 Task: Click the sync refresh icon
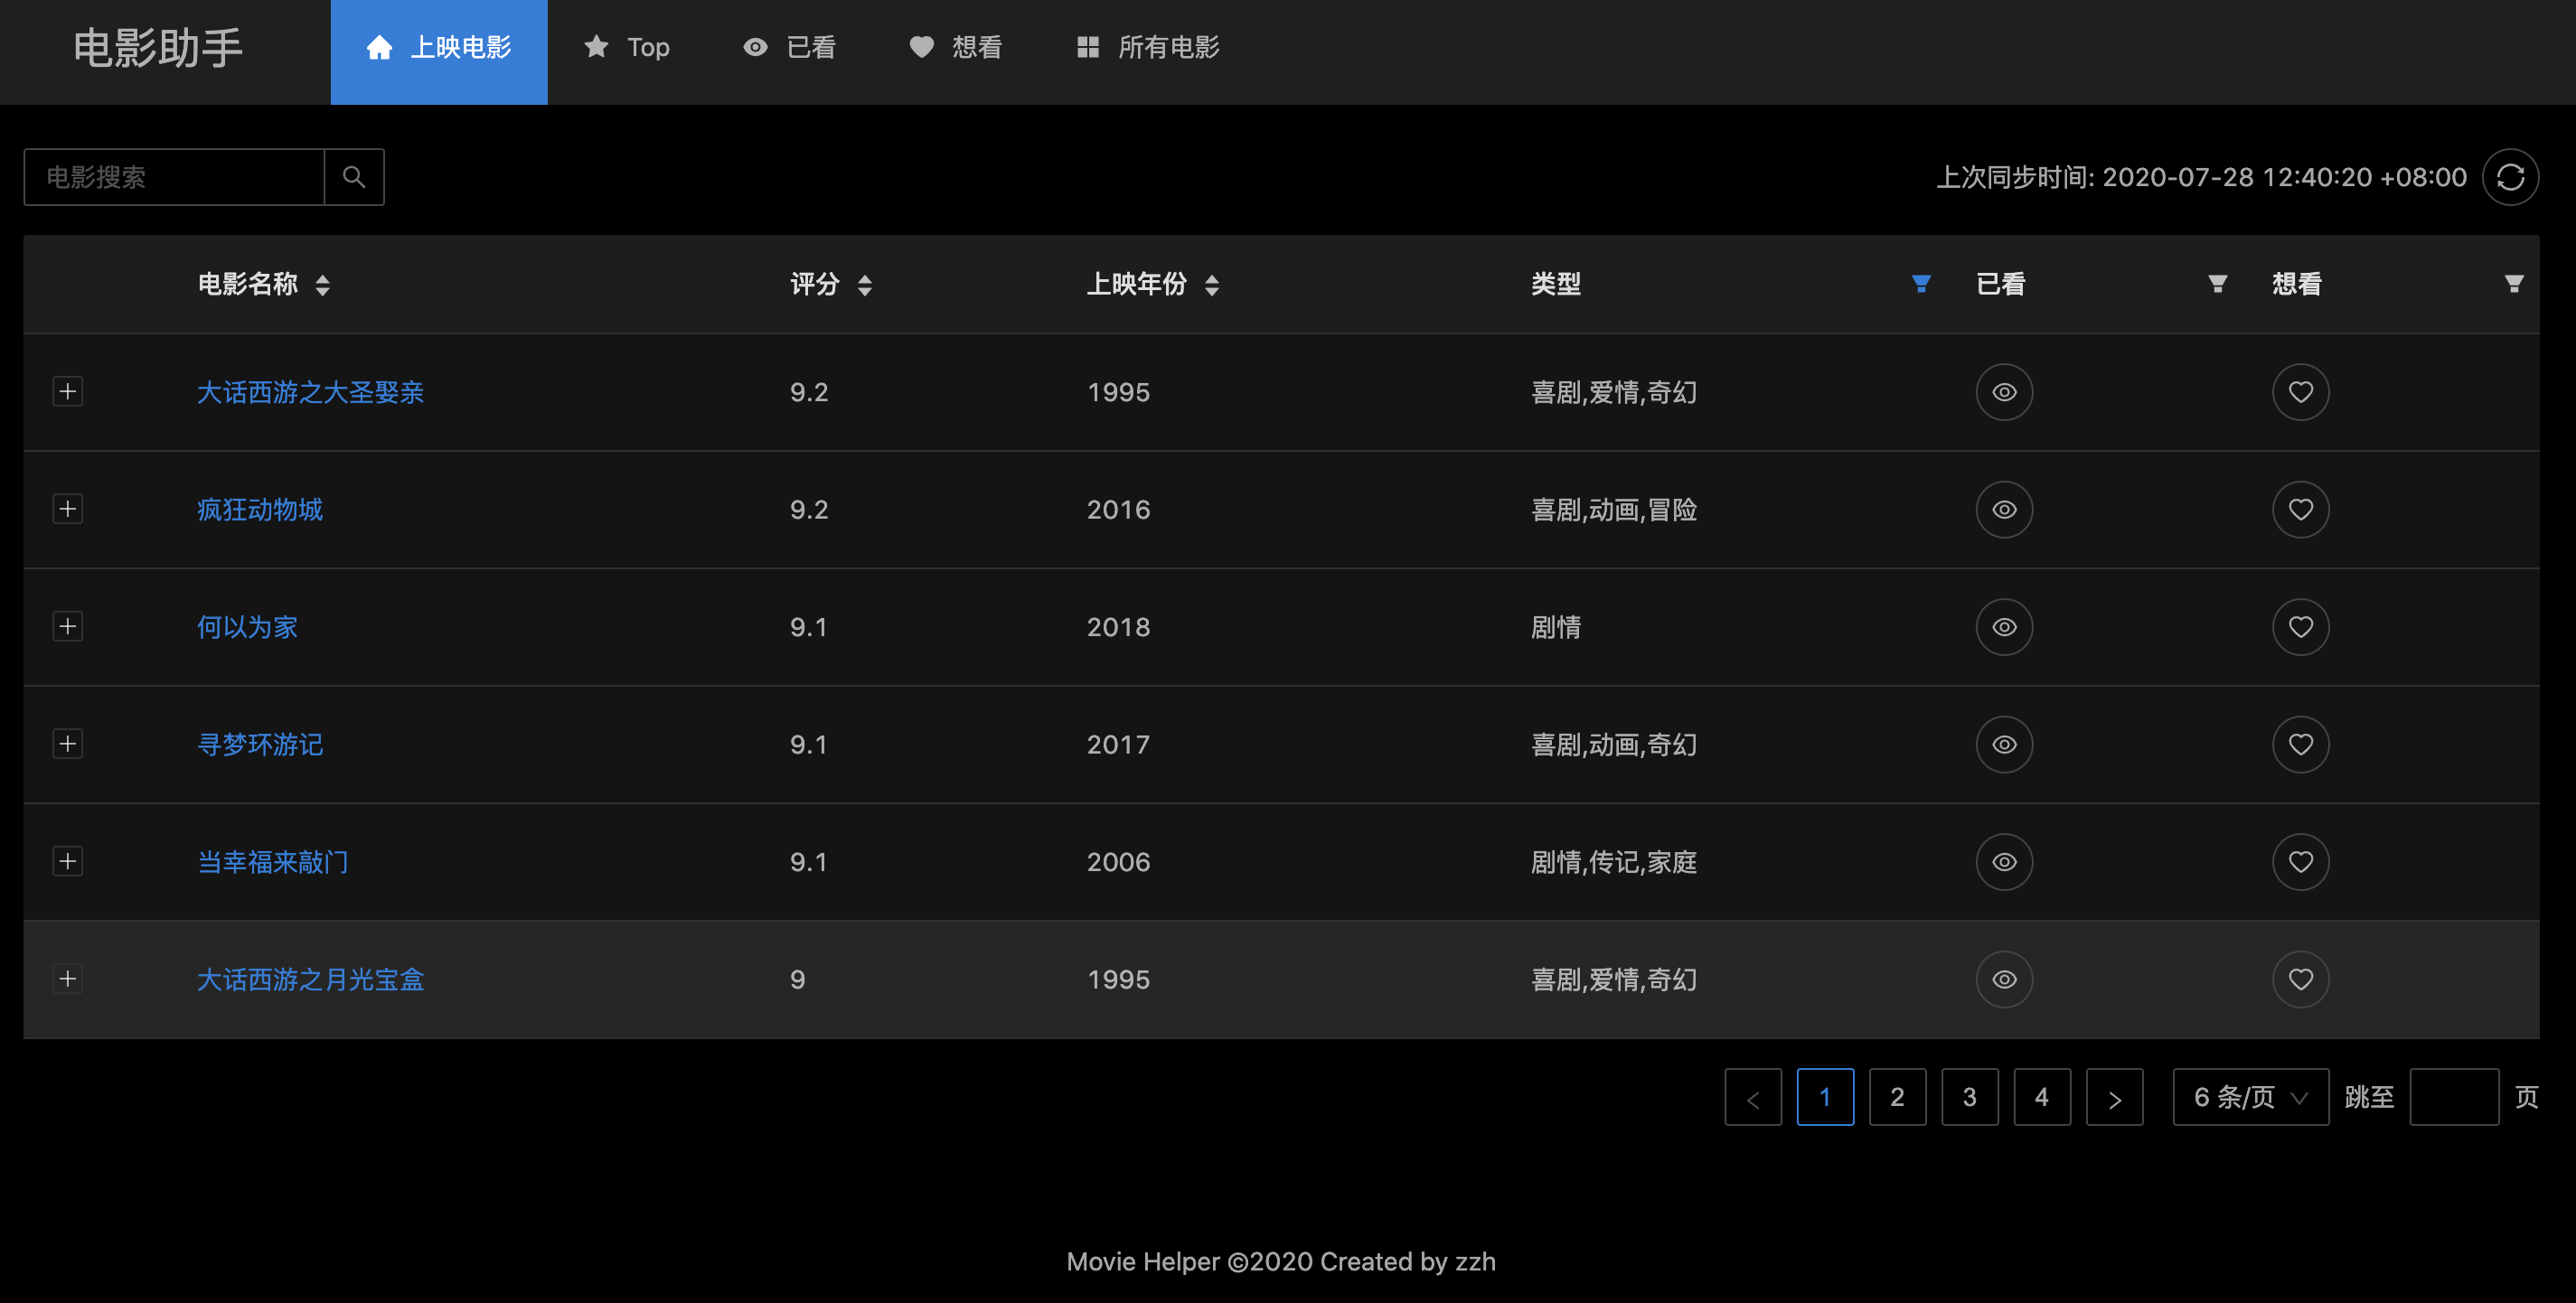pyautogui.click(x=2510, y=177)
